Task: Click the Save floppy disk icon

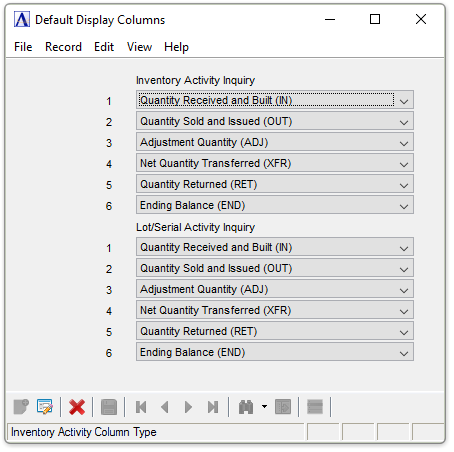Action: [x=109, y=407]
